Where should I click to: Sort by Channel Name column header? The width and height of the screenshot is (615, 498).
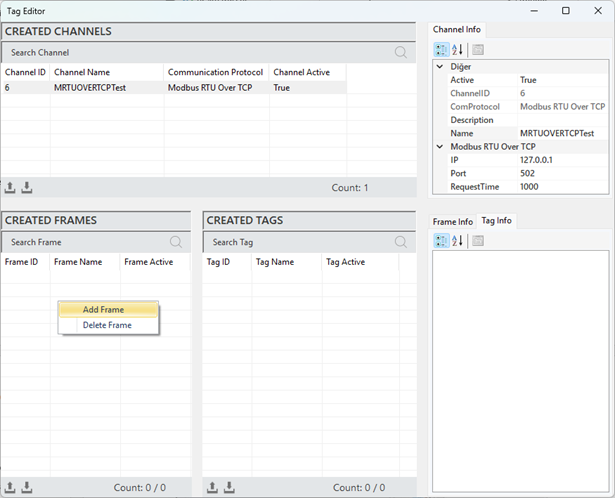[x=106, y=72]
